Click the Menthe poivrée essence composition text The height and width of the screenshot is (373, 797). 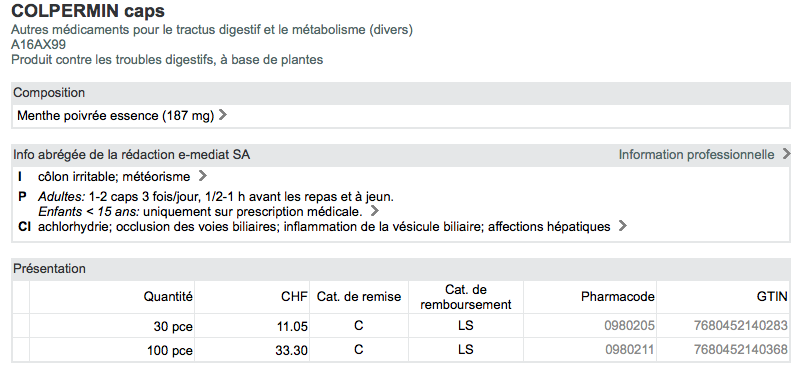pos(115,116)
